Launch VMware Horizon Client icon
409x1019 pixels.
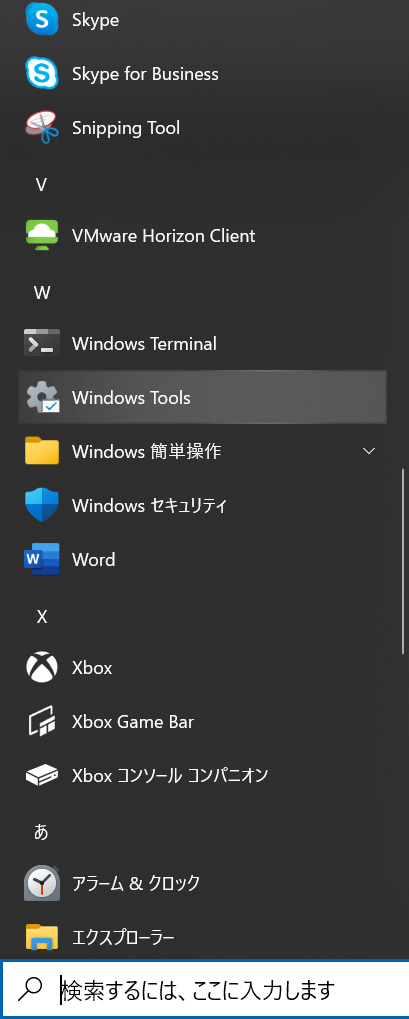pos(42,235)
